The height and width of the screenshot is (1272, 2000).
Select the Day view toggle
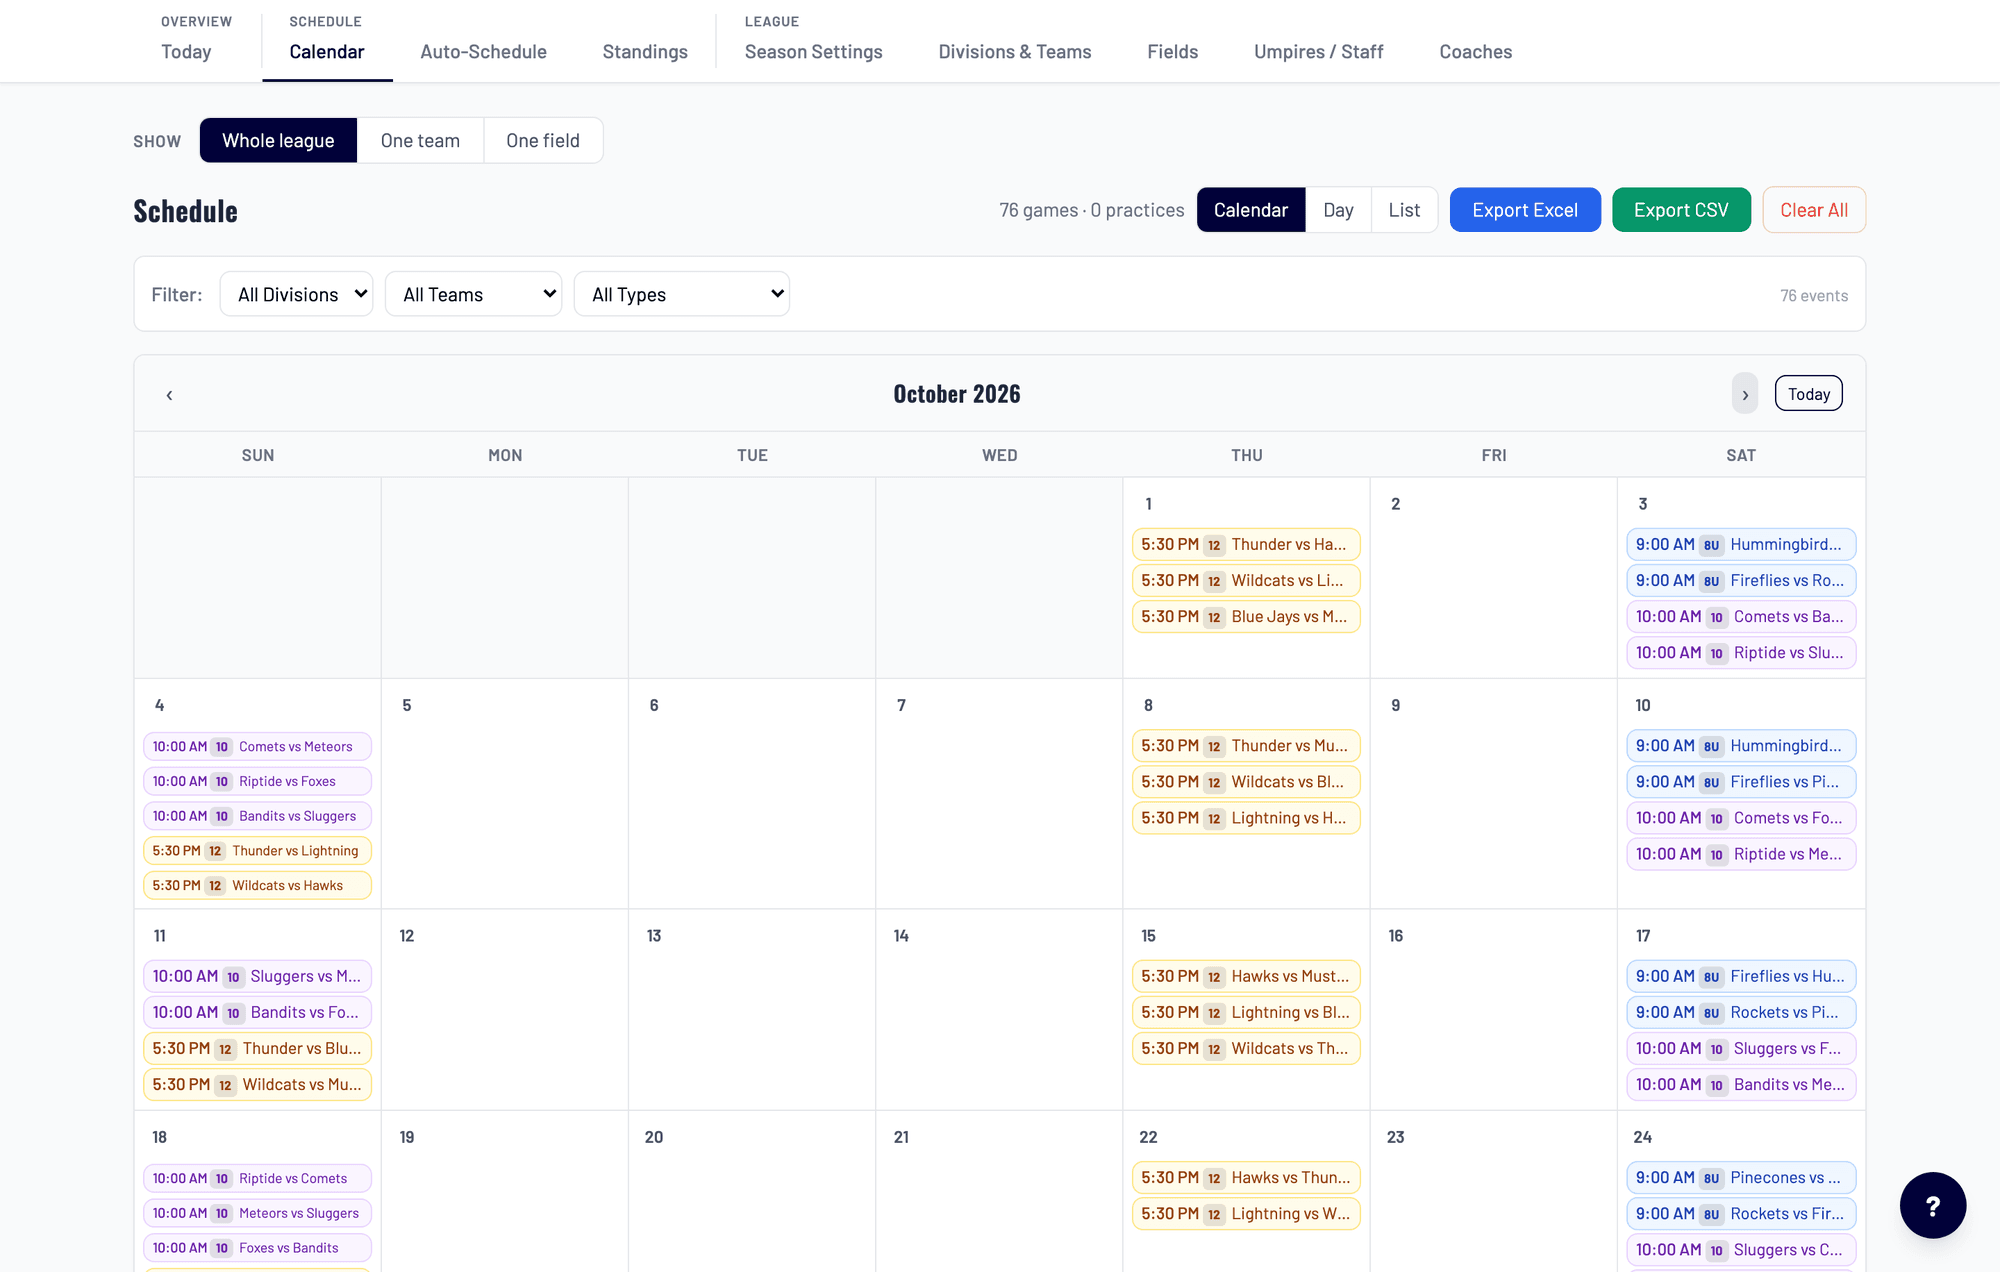pyautogui.click(x=1338, y=210)
